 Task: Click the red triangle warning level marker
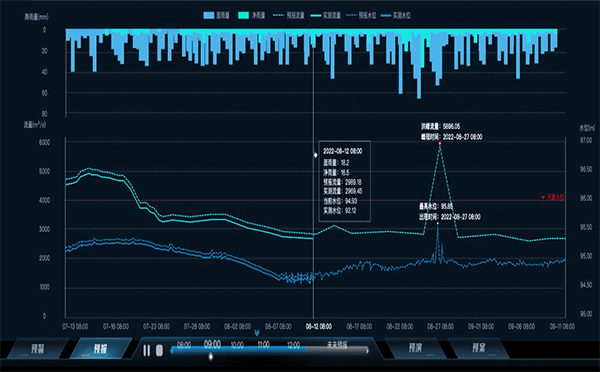pos(543,197)
